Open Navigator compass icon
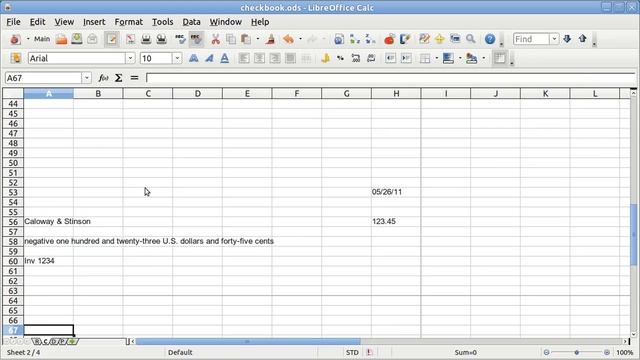The image size is (640, 360). pyautogui.click(x=440, y=39)
